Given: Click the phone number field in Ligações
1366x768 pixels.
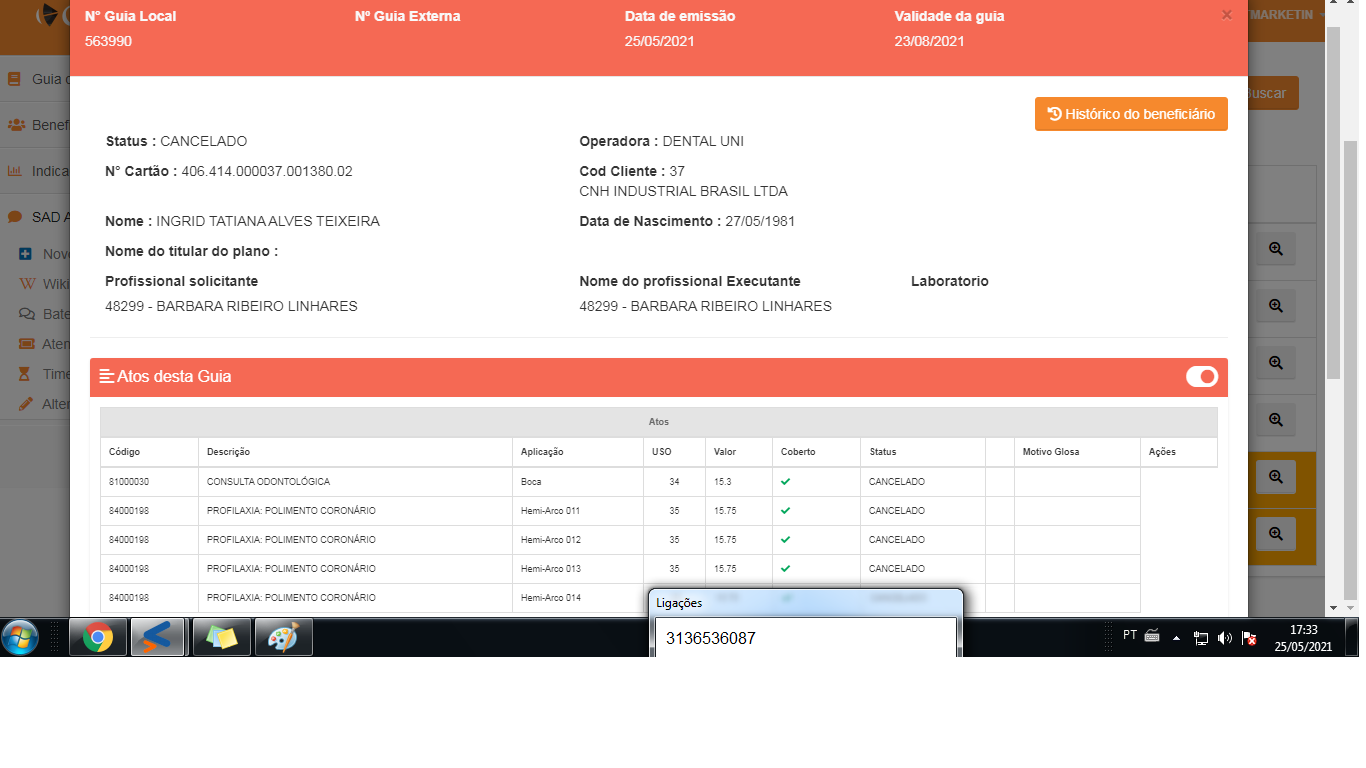Looking at the screenshot, I should [x=805, y=638].
